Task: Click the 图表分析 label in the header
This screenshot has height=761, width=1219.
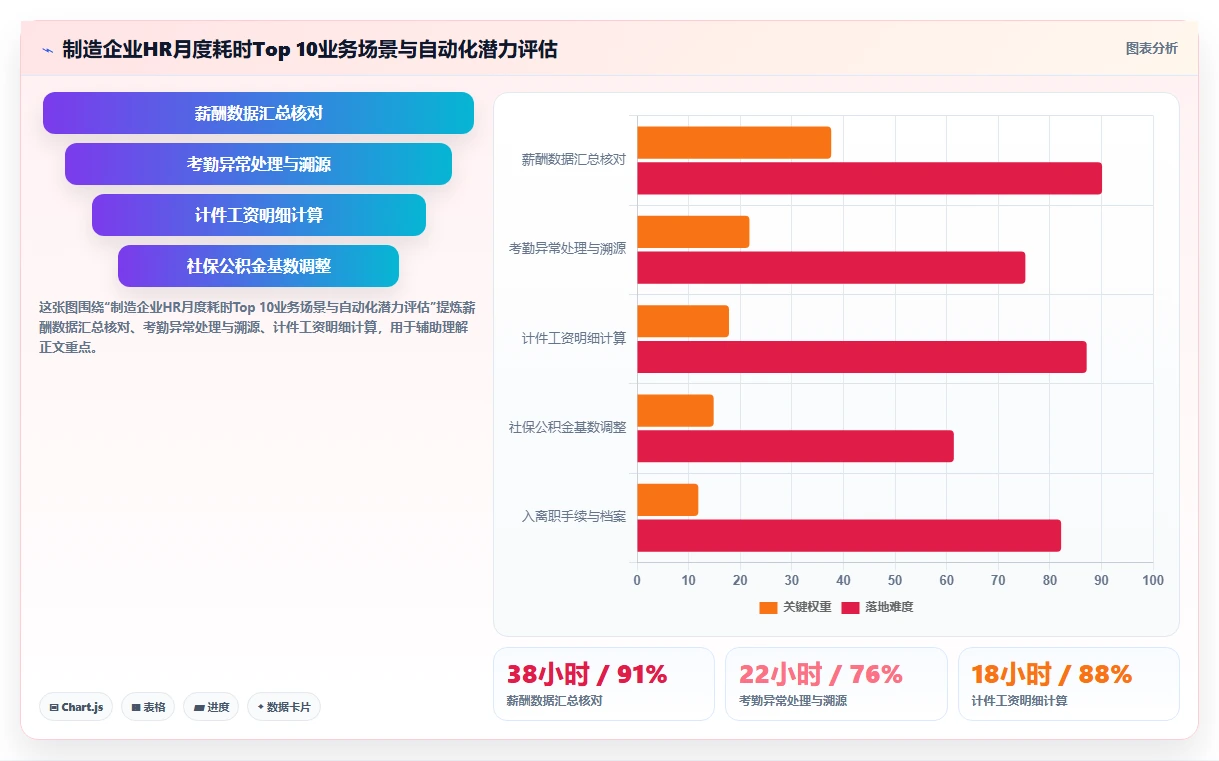Action: (1151, 48)
